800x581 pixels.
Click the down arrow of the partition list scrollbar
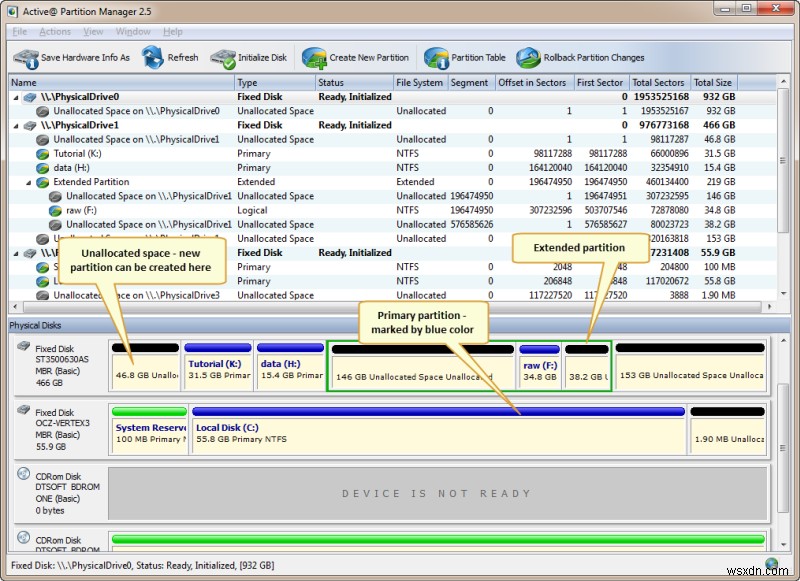tap(783, 294)
